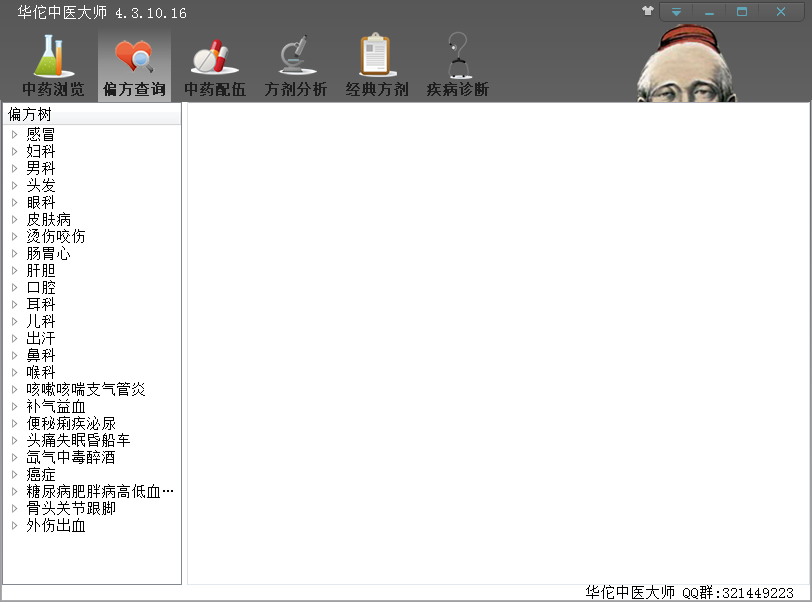Expand the 癌症 node triangle

[x=15, y=474]
